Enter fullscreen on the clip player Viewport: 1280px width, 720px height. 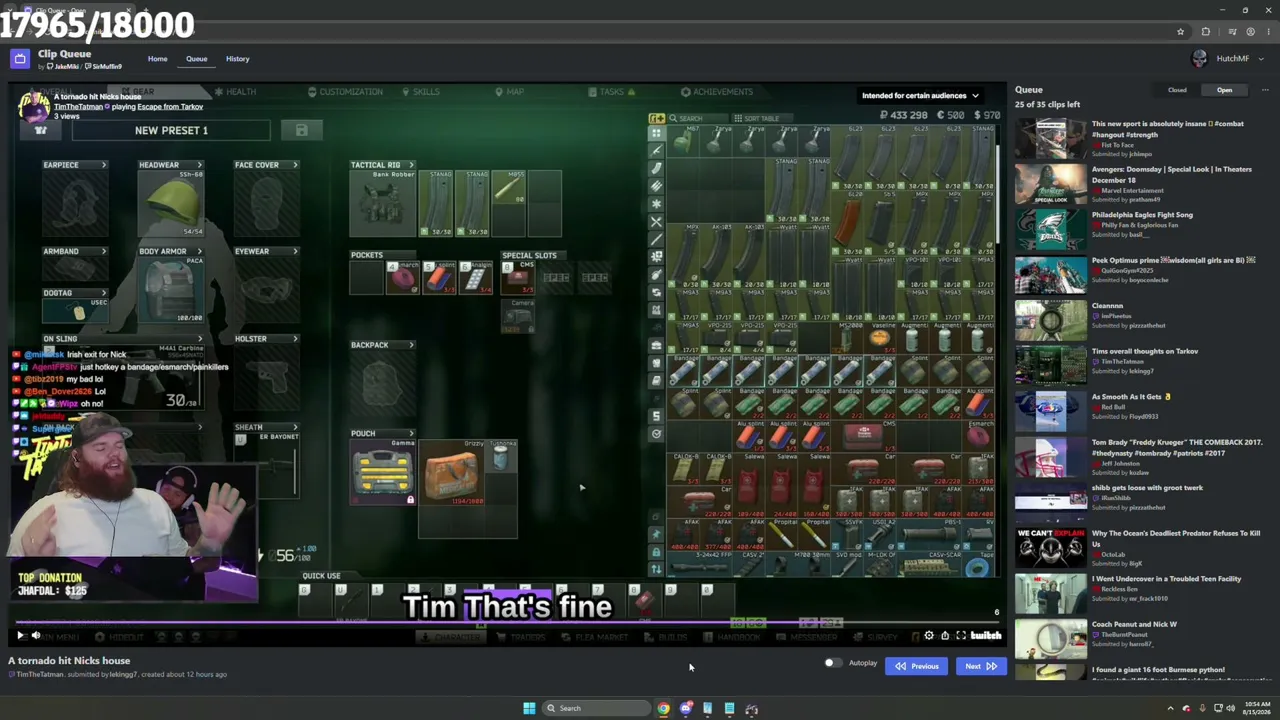pyautogui.click(x=961, y=635)
